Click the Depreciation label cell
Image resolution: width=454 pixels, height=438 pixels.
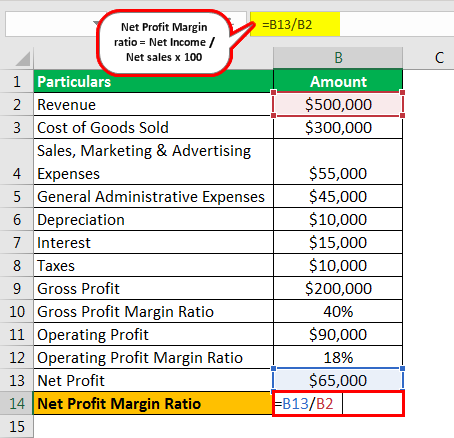point(153,219)
